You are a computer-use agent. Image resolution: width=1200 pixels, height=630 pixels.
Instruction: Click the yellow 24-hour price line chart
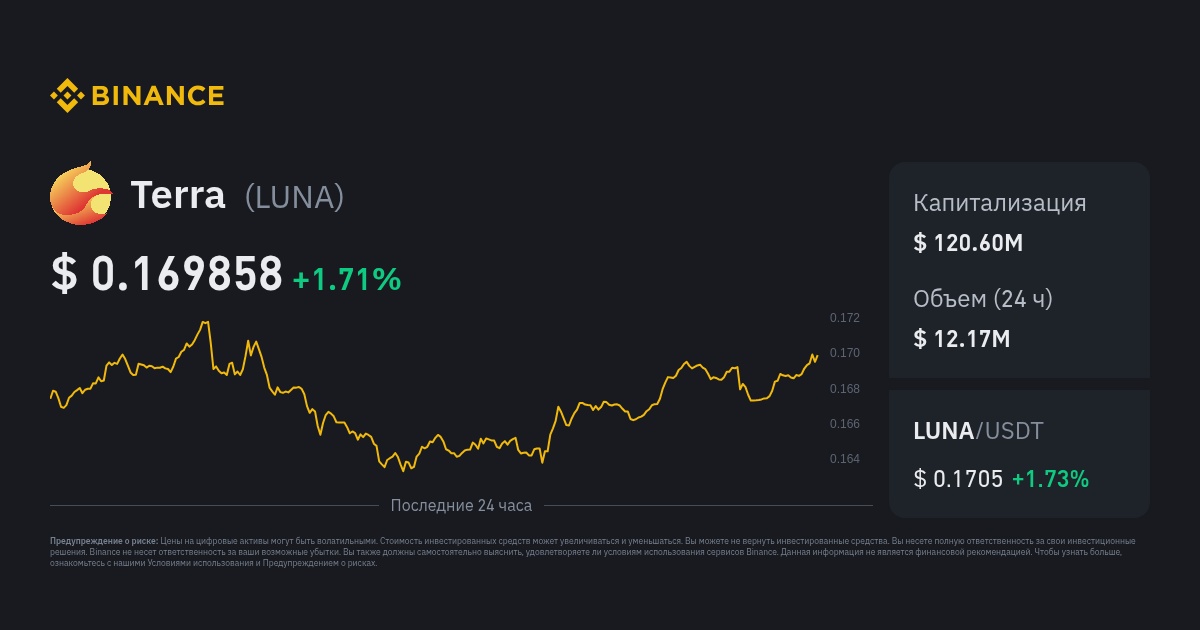tap(434, 396)
